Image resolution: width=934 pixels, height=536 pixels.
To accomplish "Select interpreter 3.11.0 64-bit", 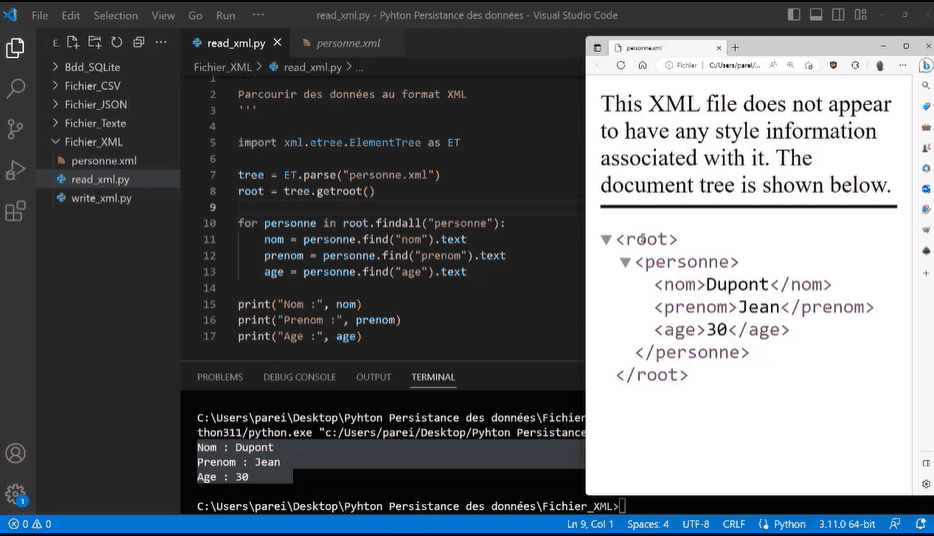I will pyautogui.click(x=846, y=524).
